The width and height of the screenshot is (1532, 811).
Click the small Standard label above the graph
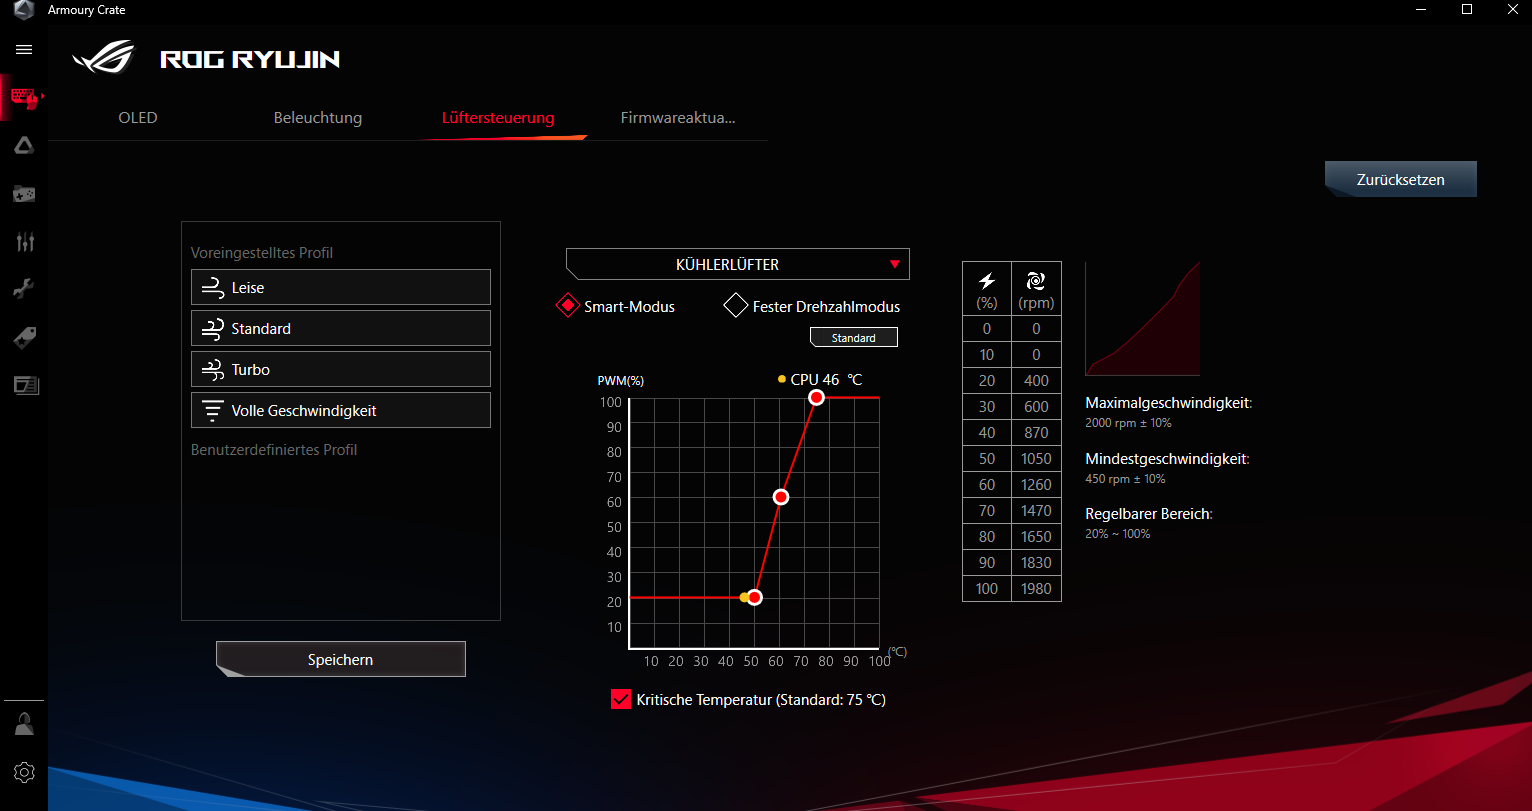854,338
